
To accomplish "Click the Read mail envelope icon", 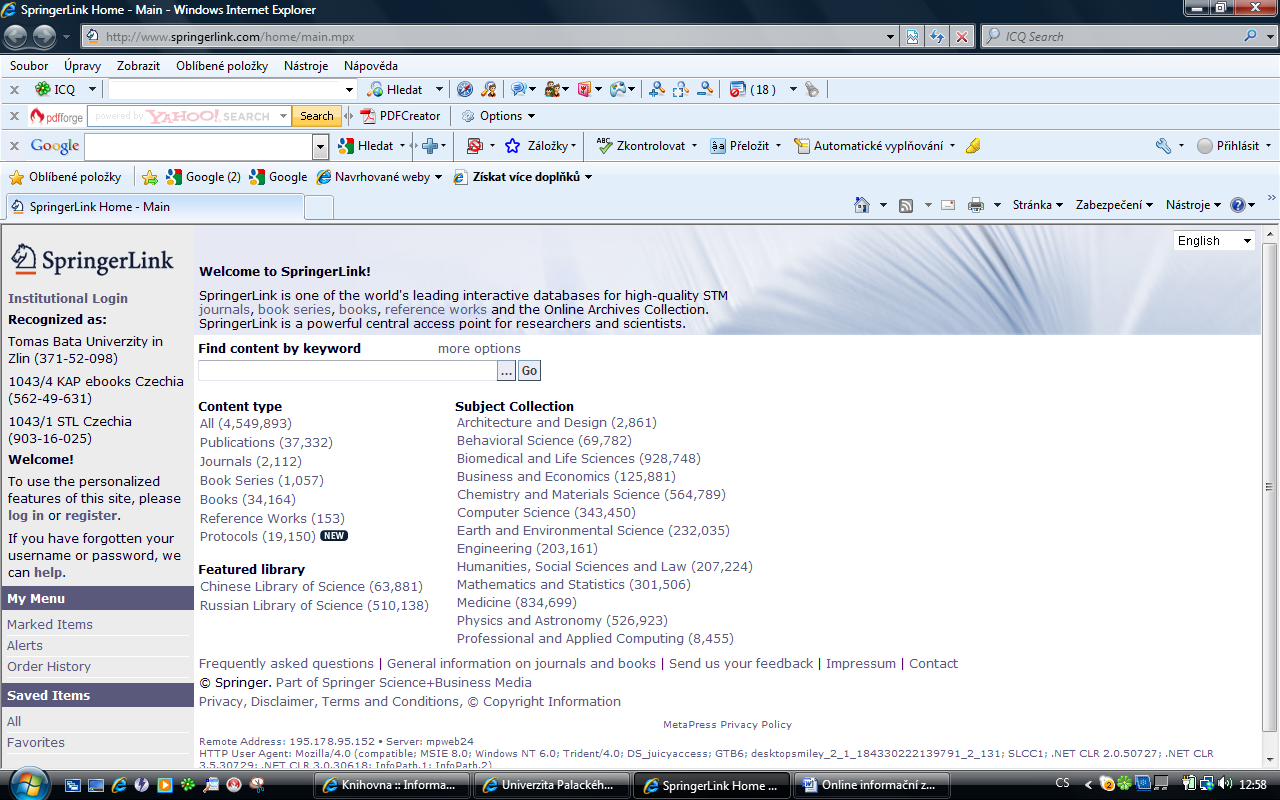I will pos(948,205).
